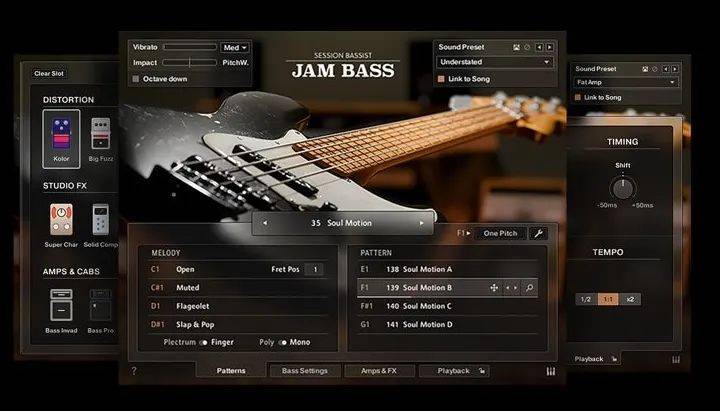Select the D1 Flageolet articulation
Viewport: 720px width, 411px height.
point(238,306)
